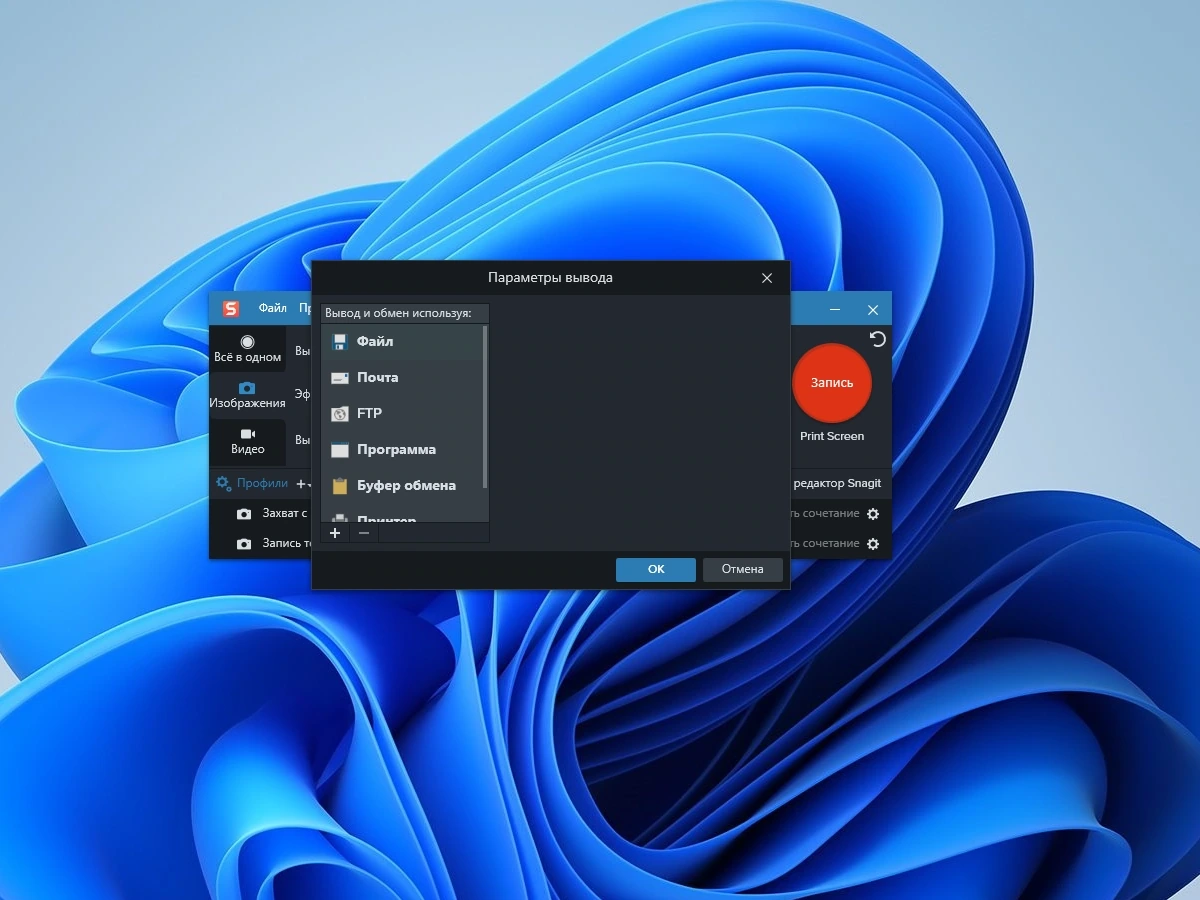Click редактор Snagit text in main window
This screenshot has width=1200, height=900.
pos(837,483)
